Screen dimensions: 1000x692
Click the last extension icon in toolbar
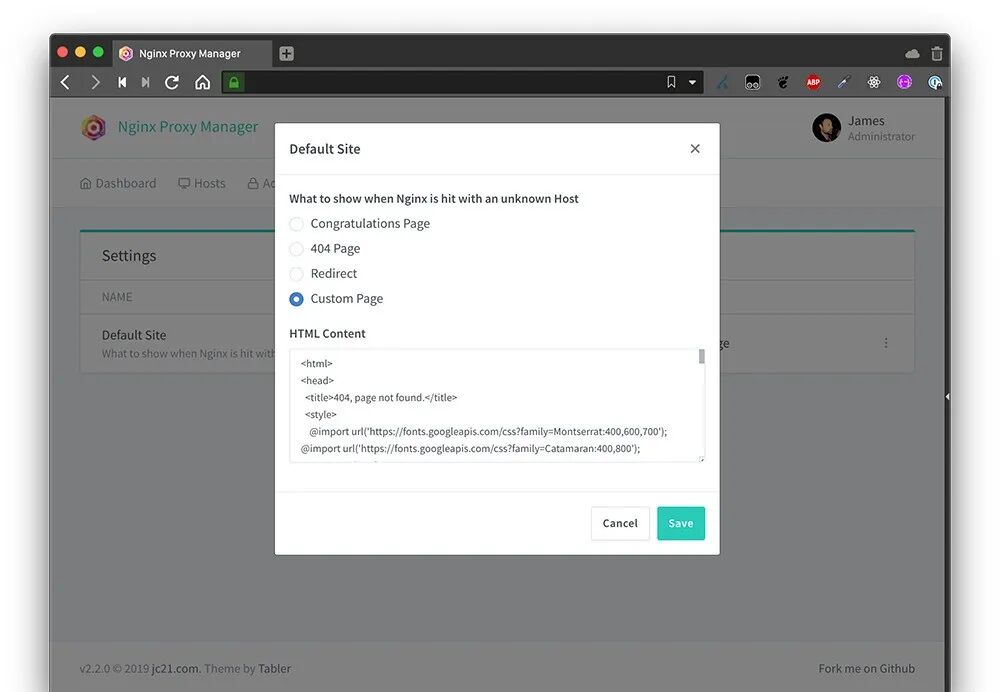tap(935, 82)
